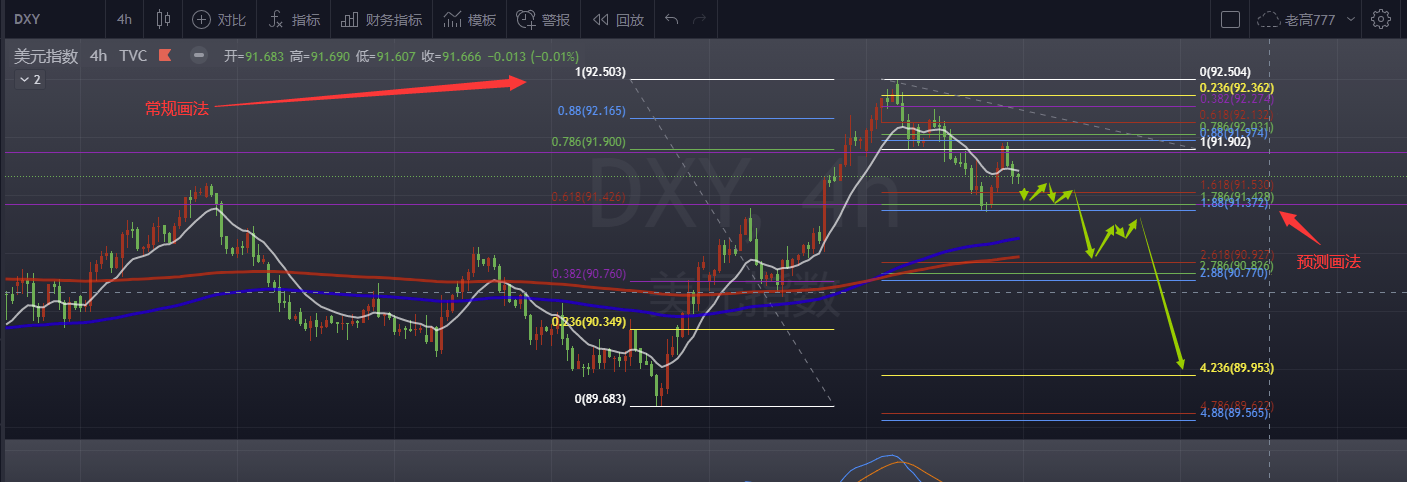
Task: Select Fibonacci label 1(92.503)
Action: (598, 72)
